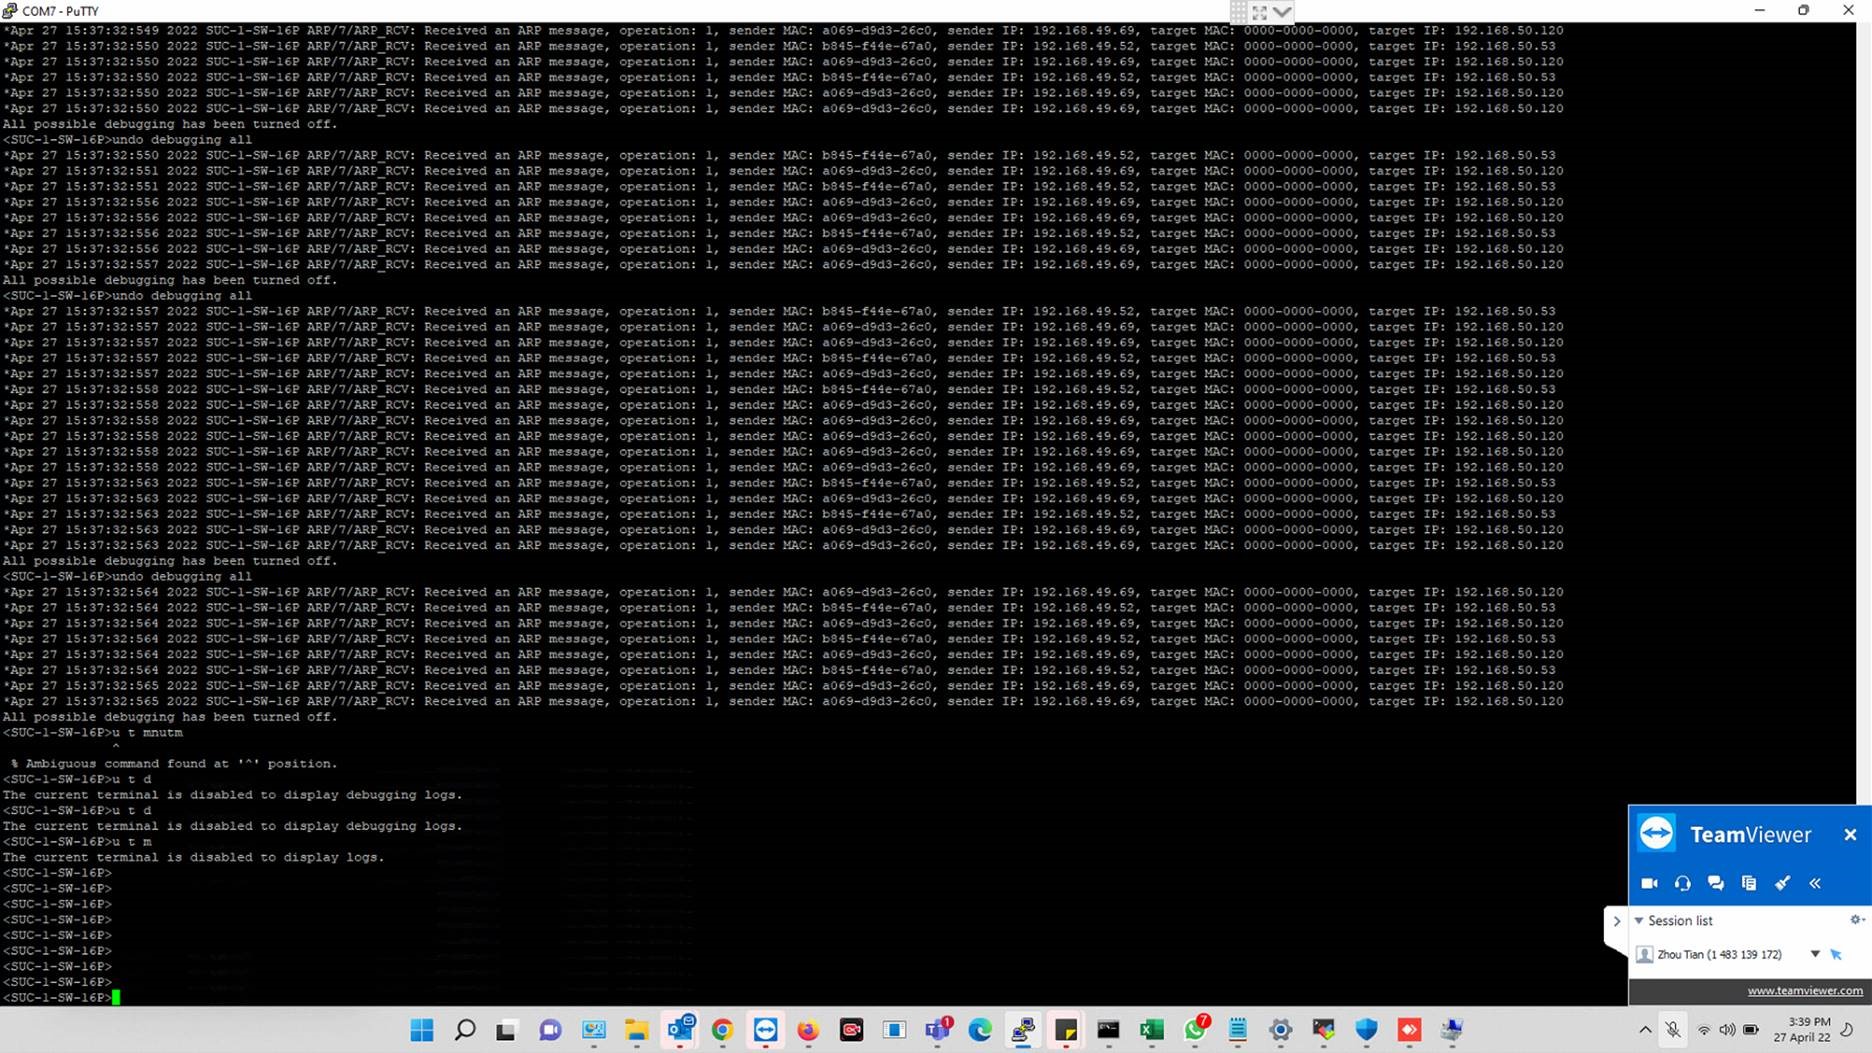Open Command Prompt from taskbar

[1108, 1030]
